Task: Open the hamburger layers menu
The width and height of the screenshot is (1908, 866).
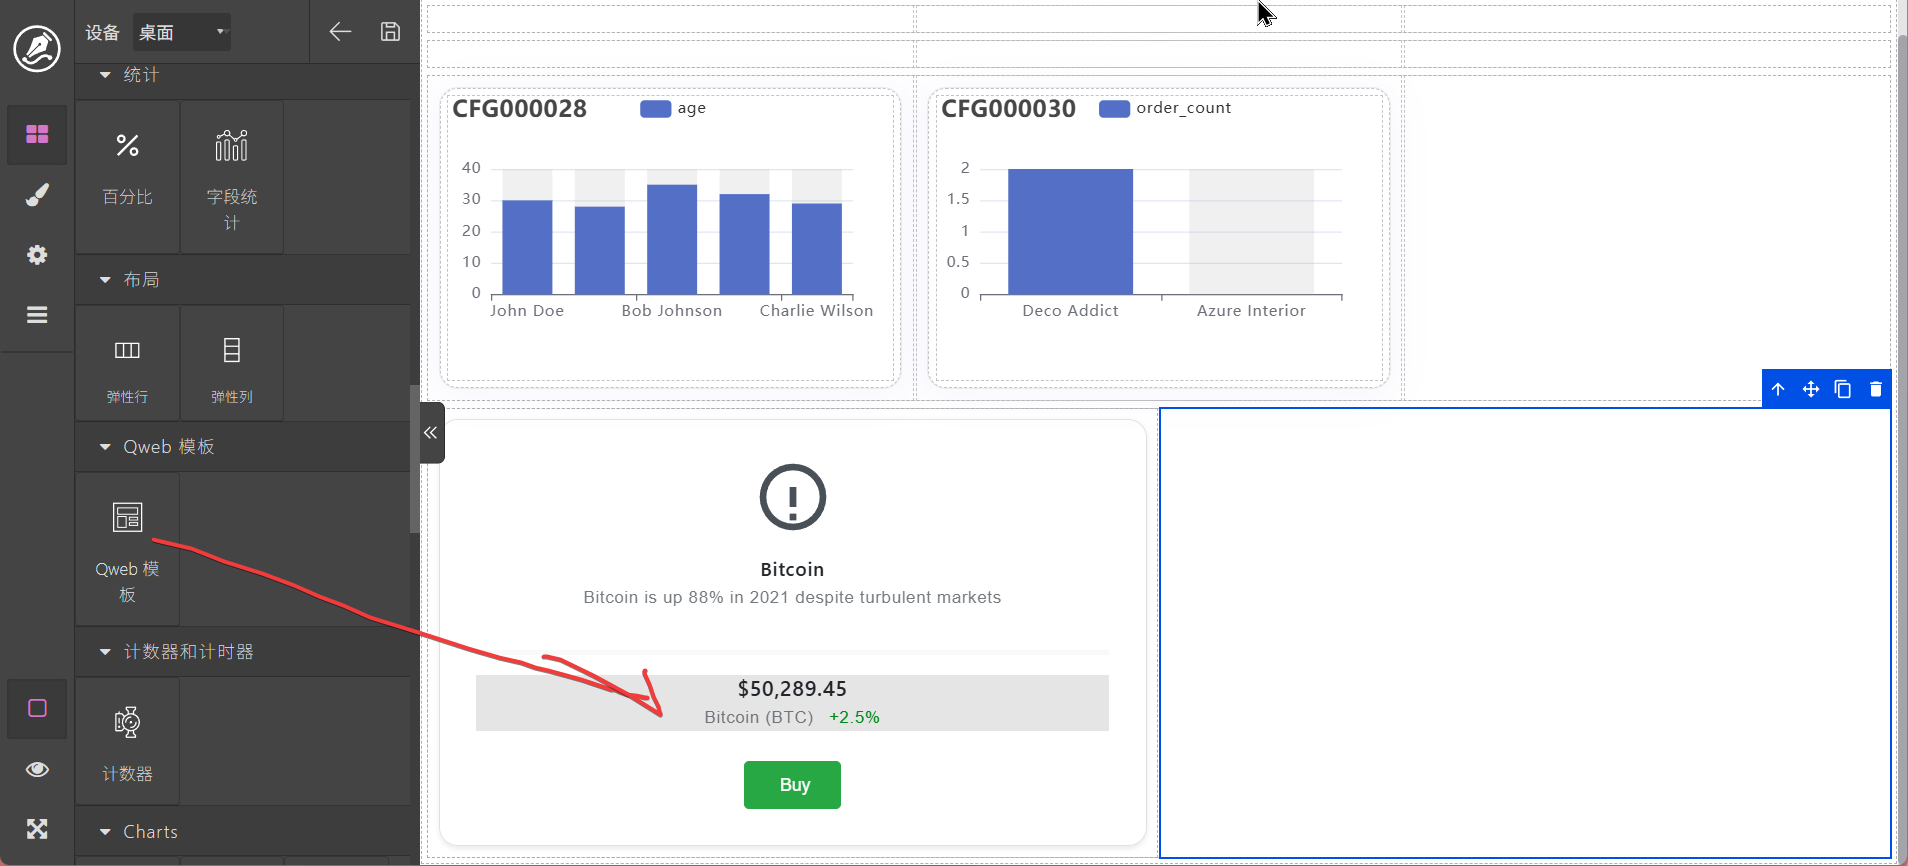Action: pos(37,315)
